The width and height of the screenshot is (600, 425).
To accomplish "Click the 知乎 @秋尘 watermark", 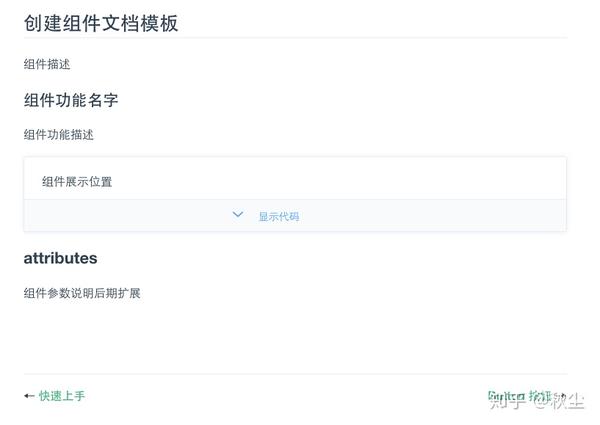I will 536,401.
